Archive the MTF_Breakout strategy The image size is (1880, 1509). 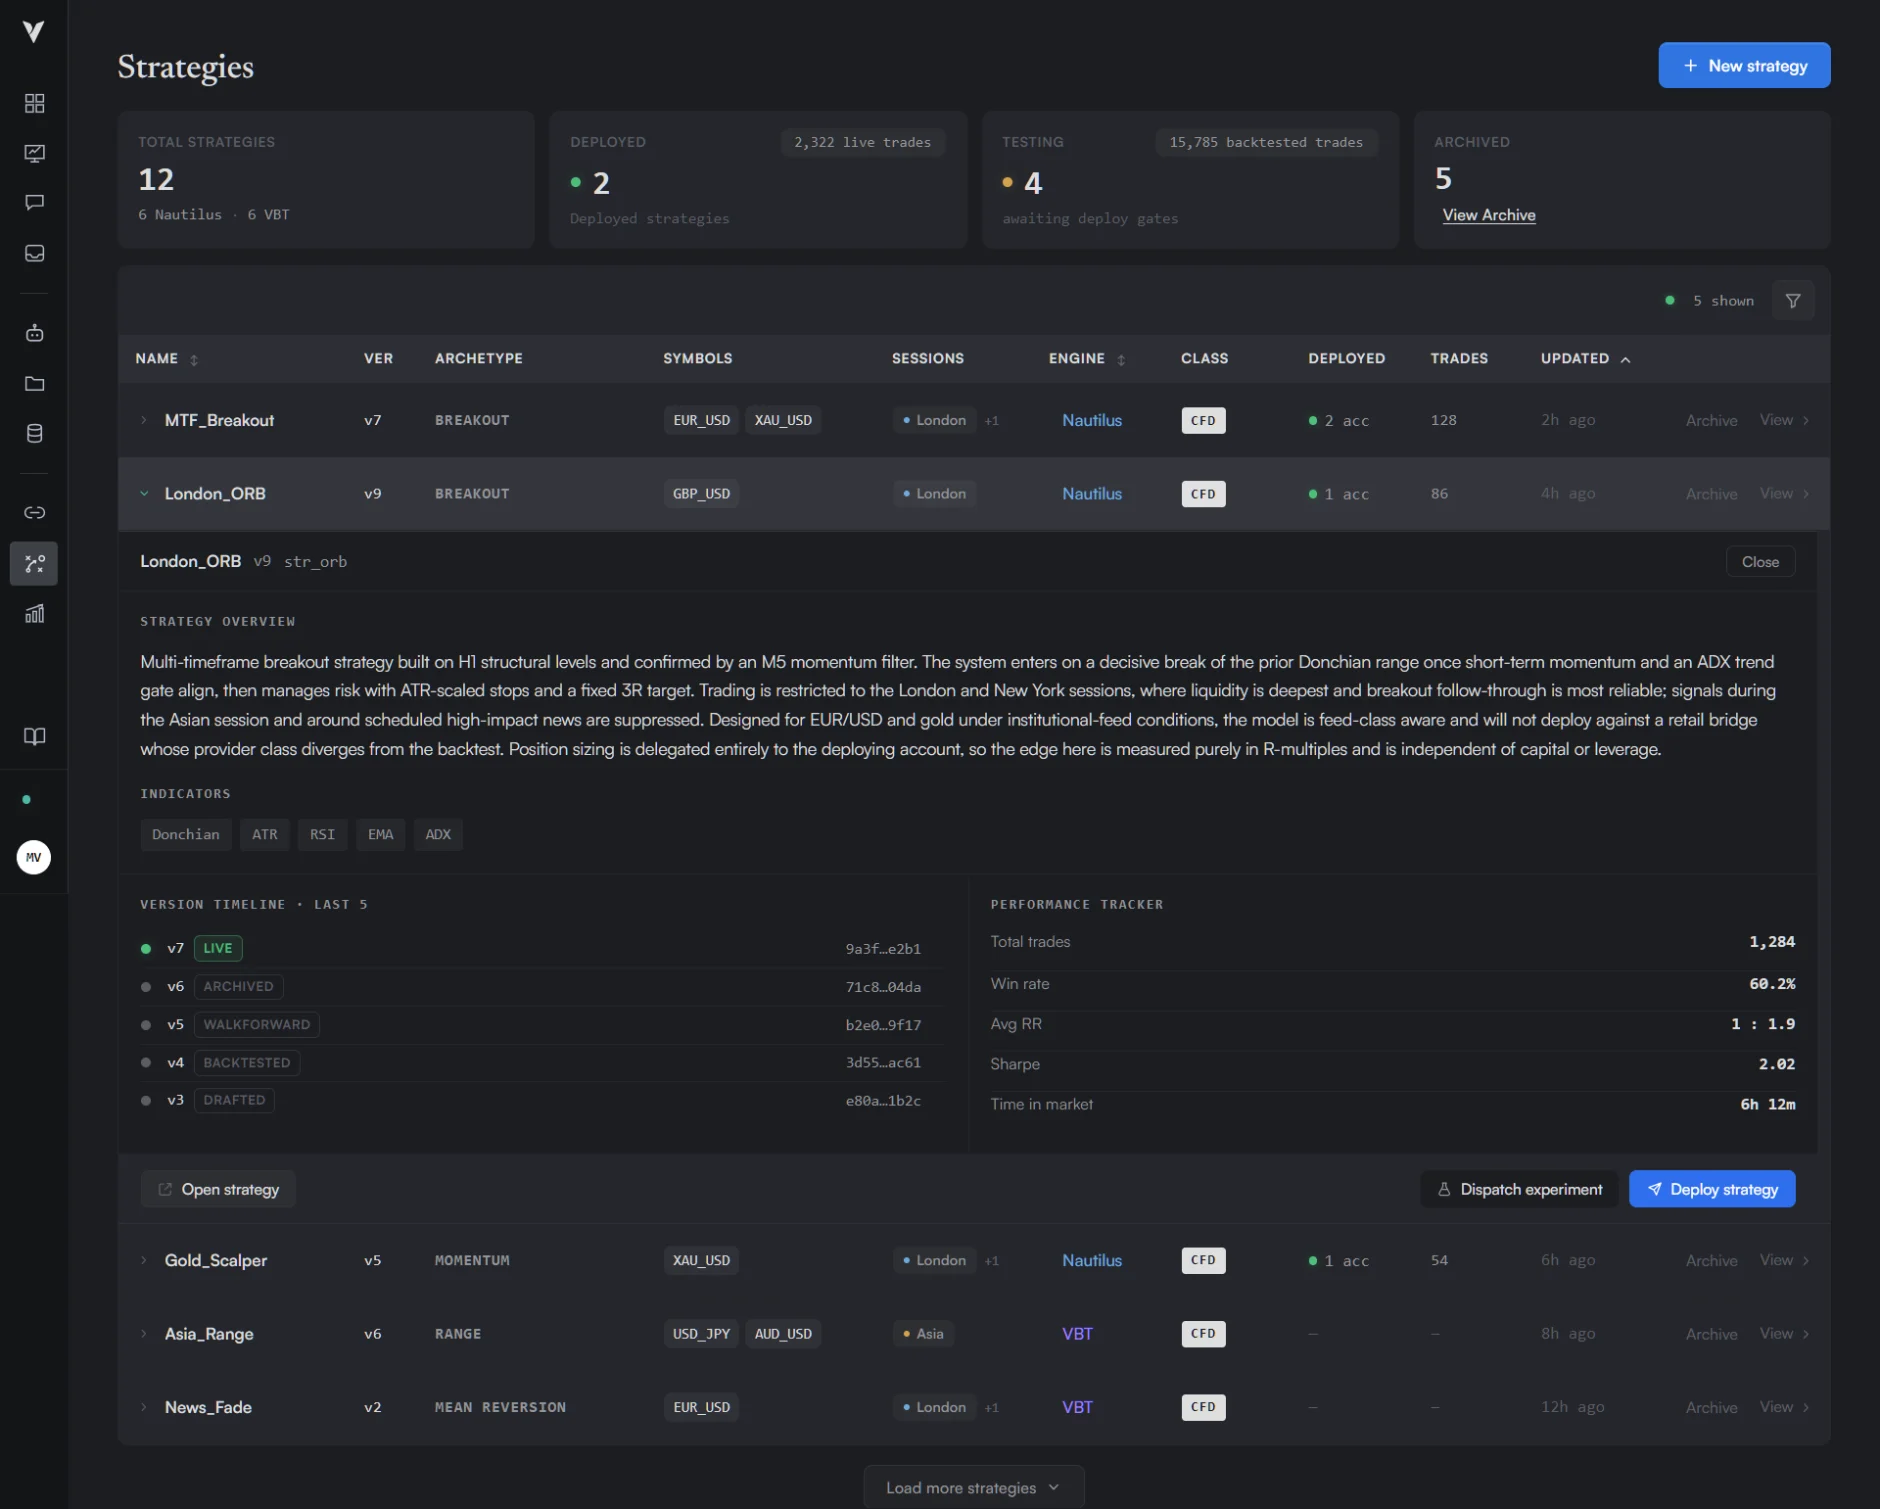click(1711, 420)
